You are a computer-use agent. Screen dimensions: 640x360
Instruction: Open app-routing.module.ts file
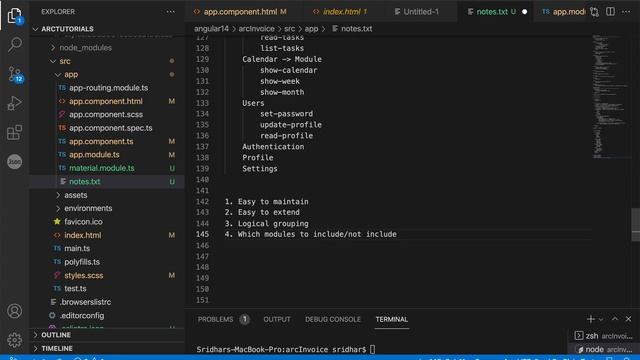pos(108,88)
